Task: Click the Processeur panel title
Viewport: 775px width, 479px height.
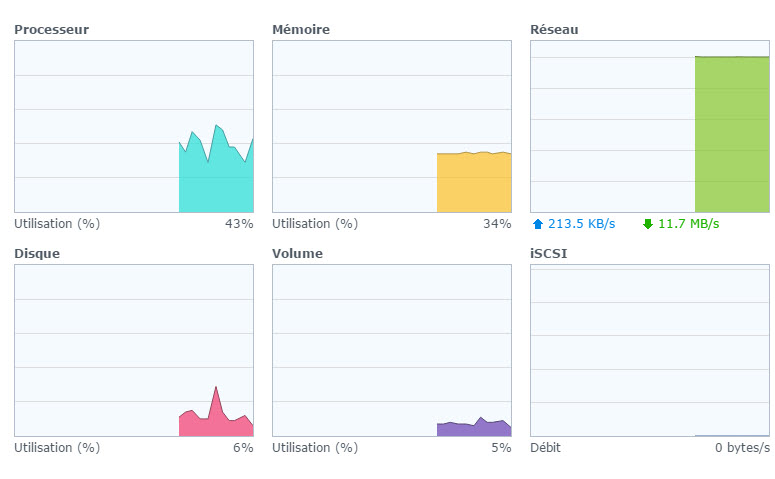Action: tap(51, 30)
